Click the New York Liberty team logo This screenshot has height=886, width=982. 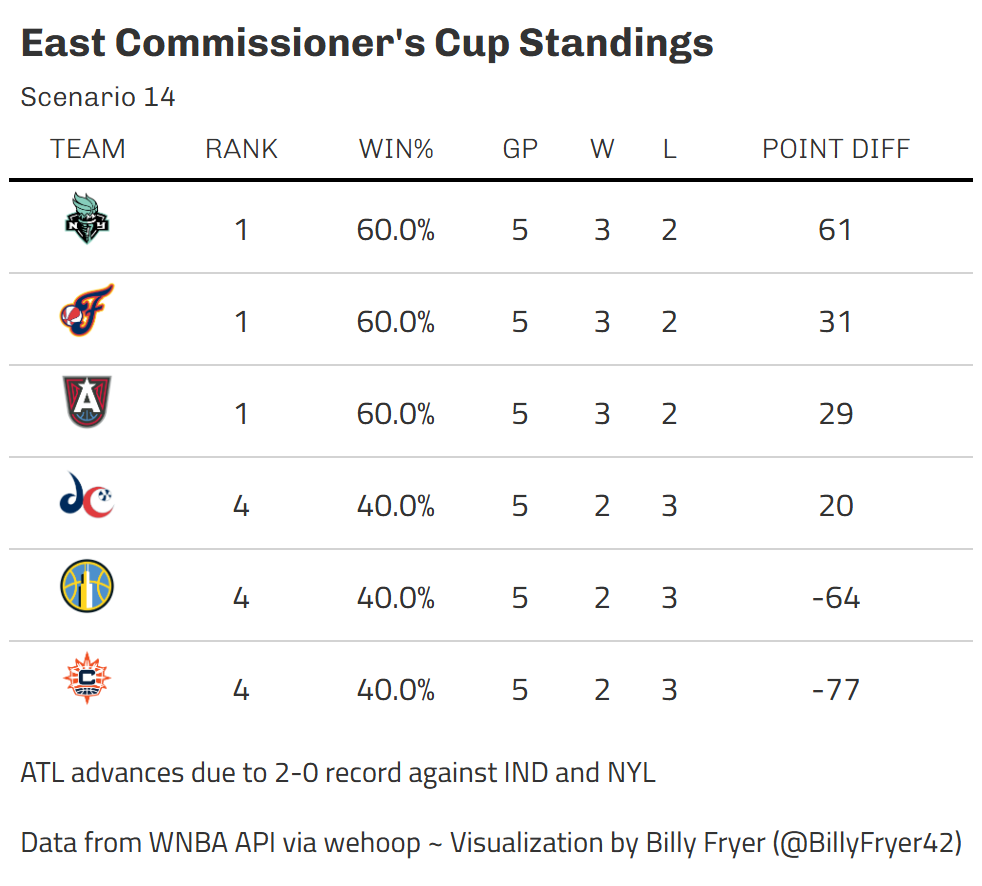87,221
